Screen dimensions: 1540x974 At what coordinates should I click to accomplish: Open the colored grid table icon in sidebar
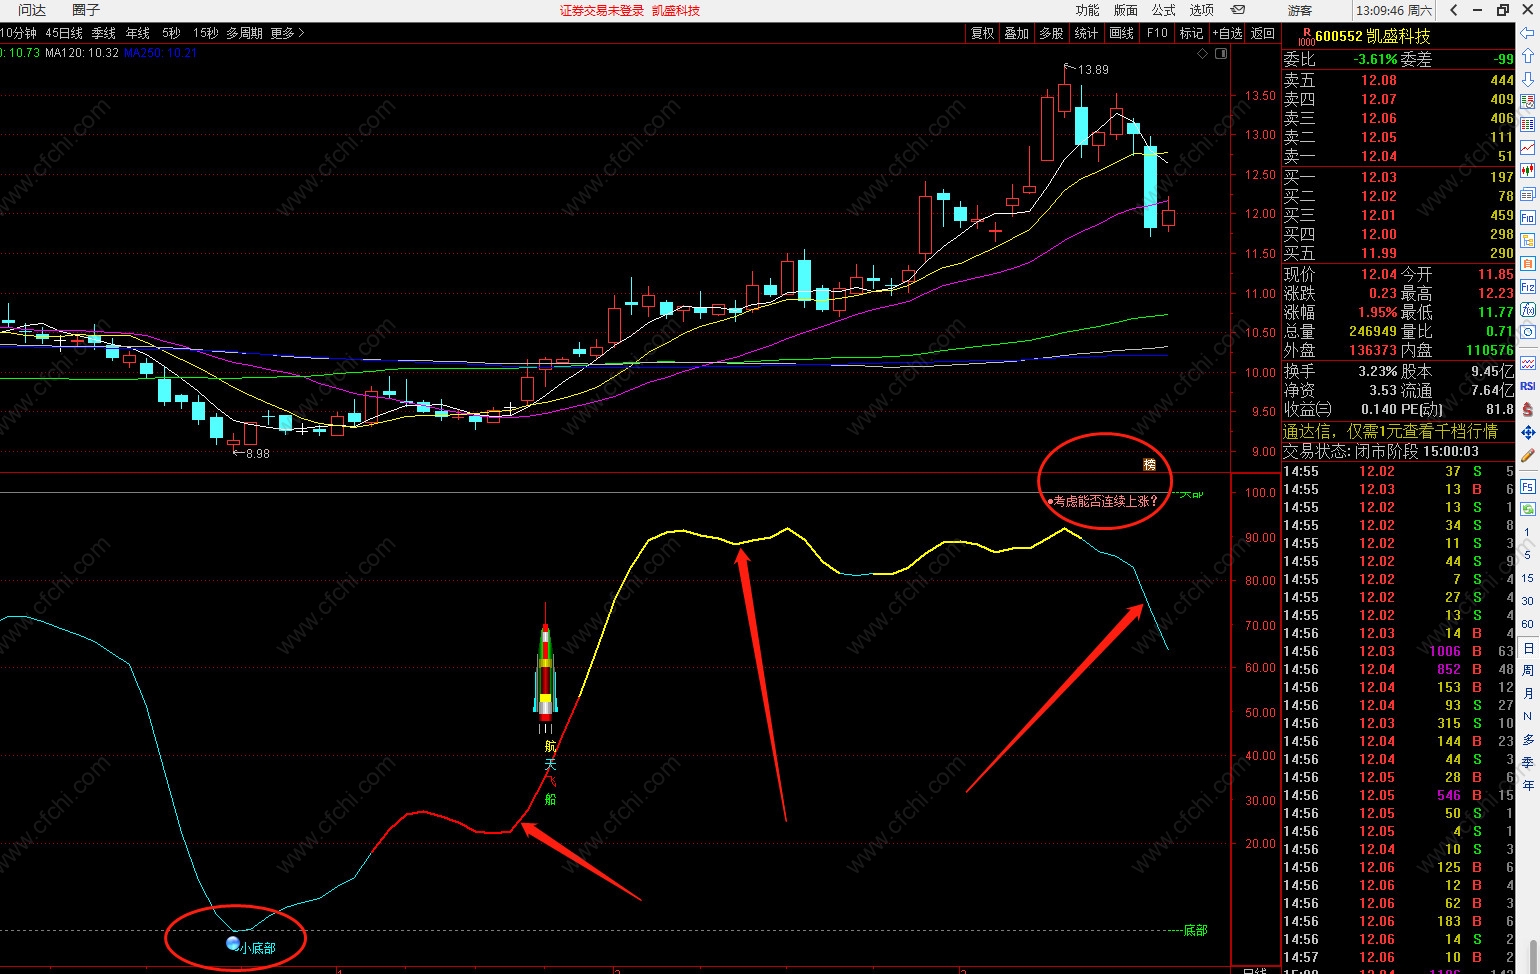[x=1527, y=124]
